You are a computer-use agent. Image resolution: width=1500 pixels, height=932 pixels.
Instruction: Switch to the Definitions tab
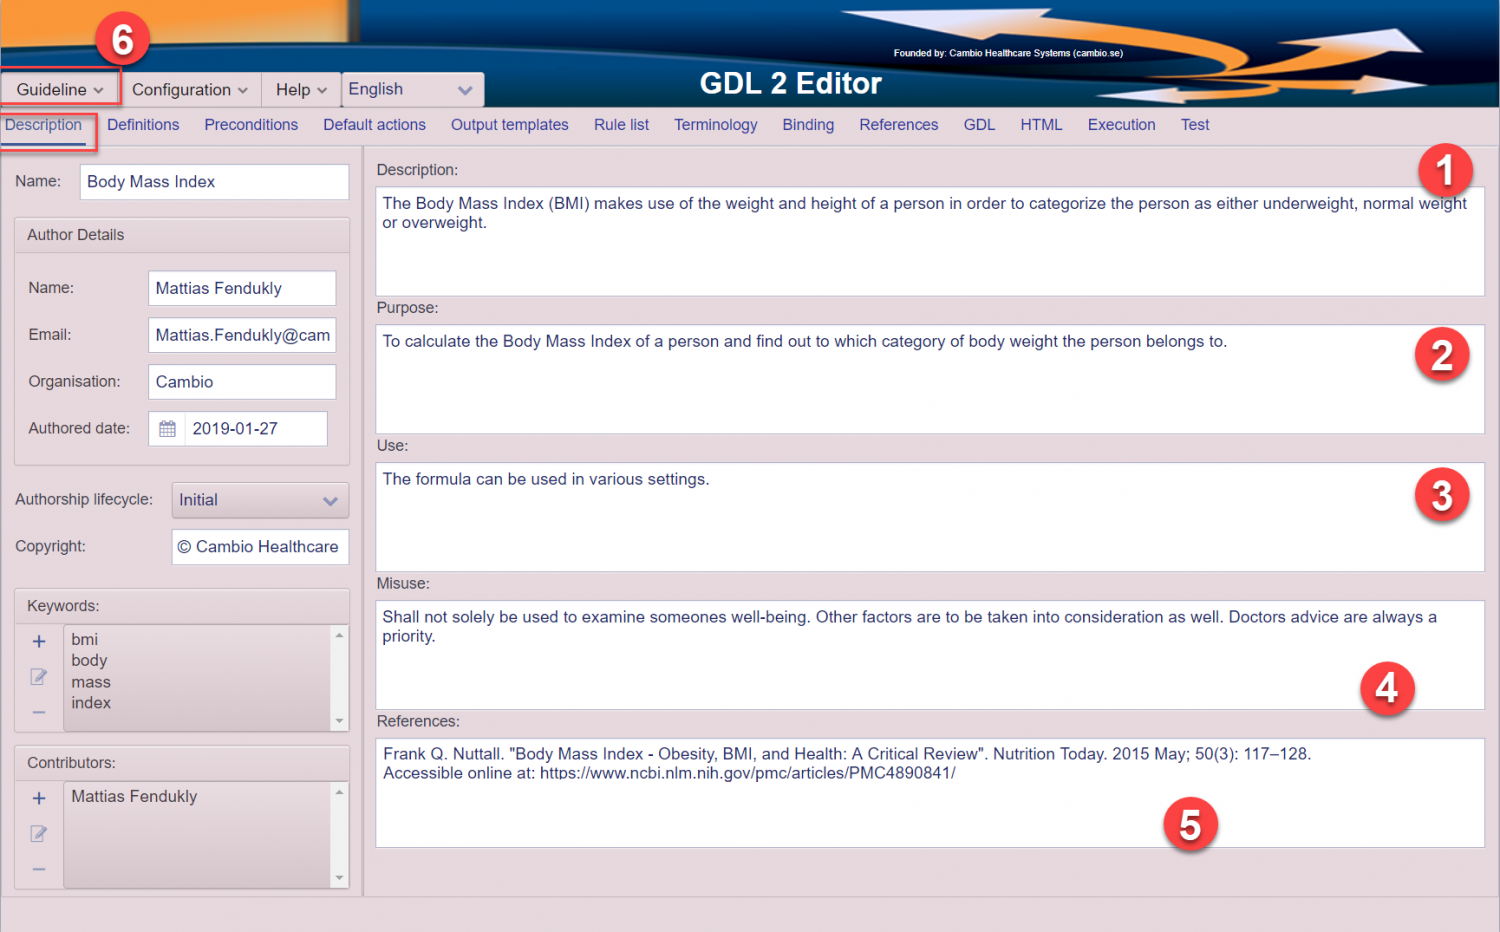[143, 124]
